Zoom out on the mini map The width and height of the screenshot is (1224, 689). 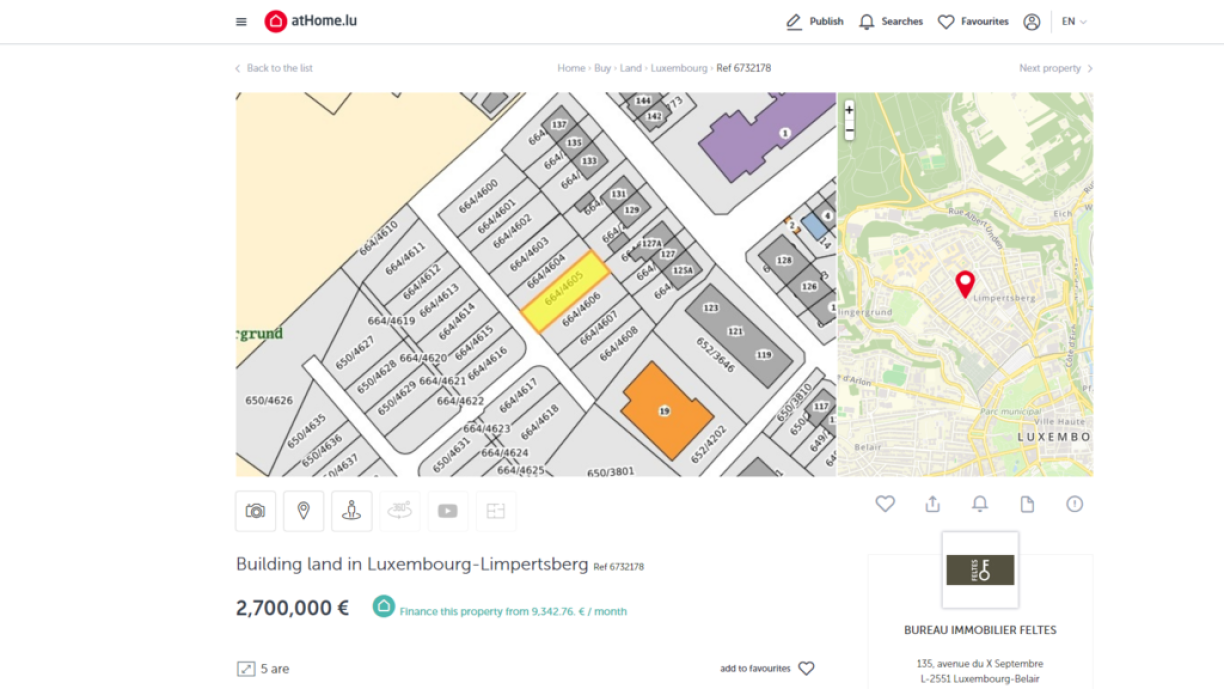click(x=849, y=131)
